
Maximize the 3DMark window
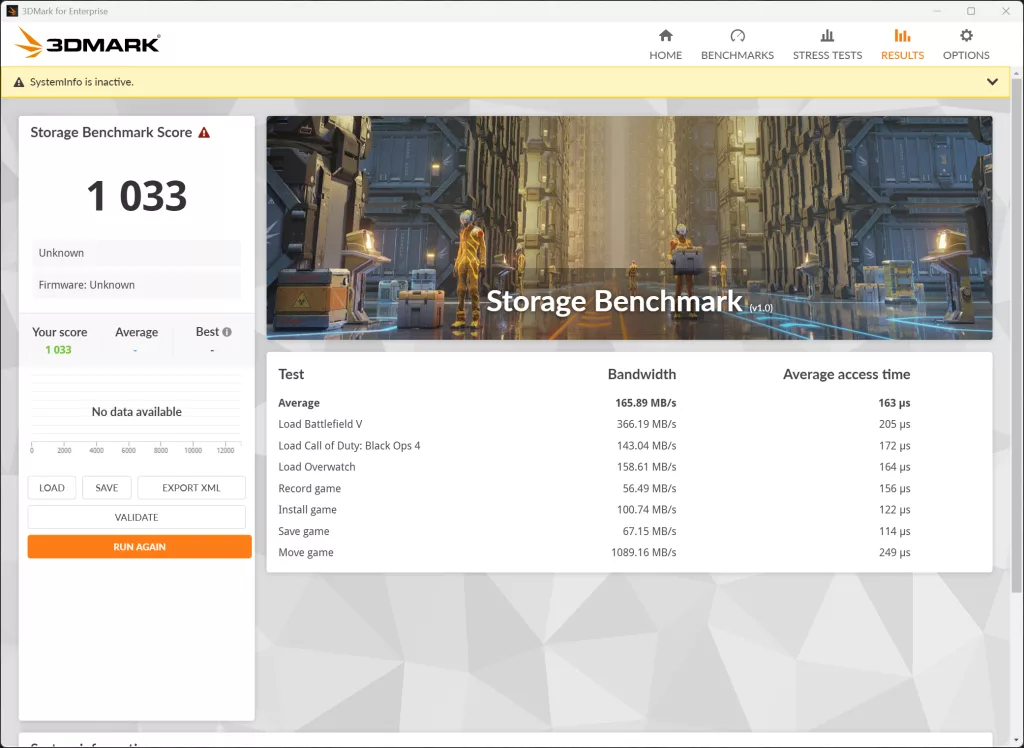click(x=971, y=11)
